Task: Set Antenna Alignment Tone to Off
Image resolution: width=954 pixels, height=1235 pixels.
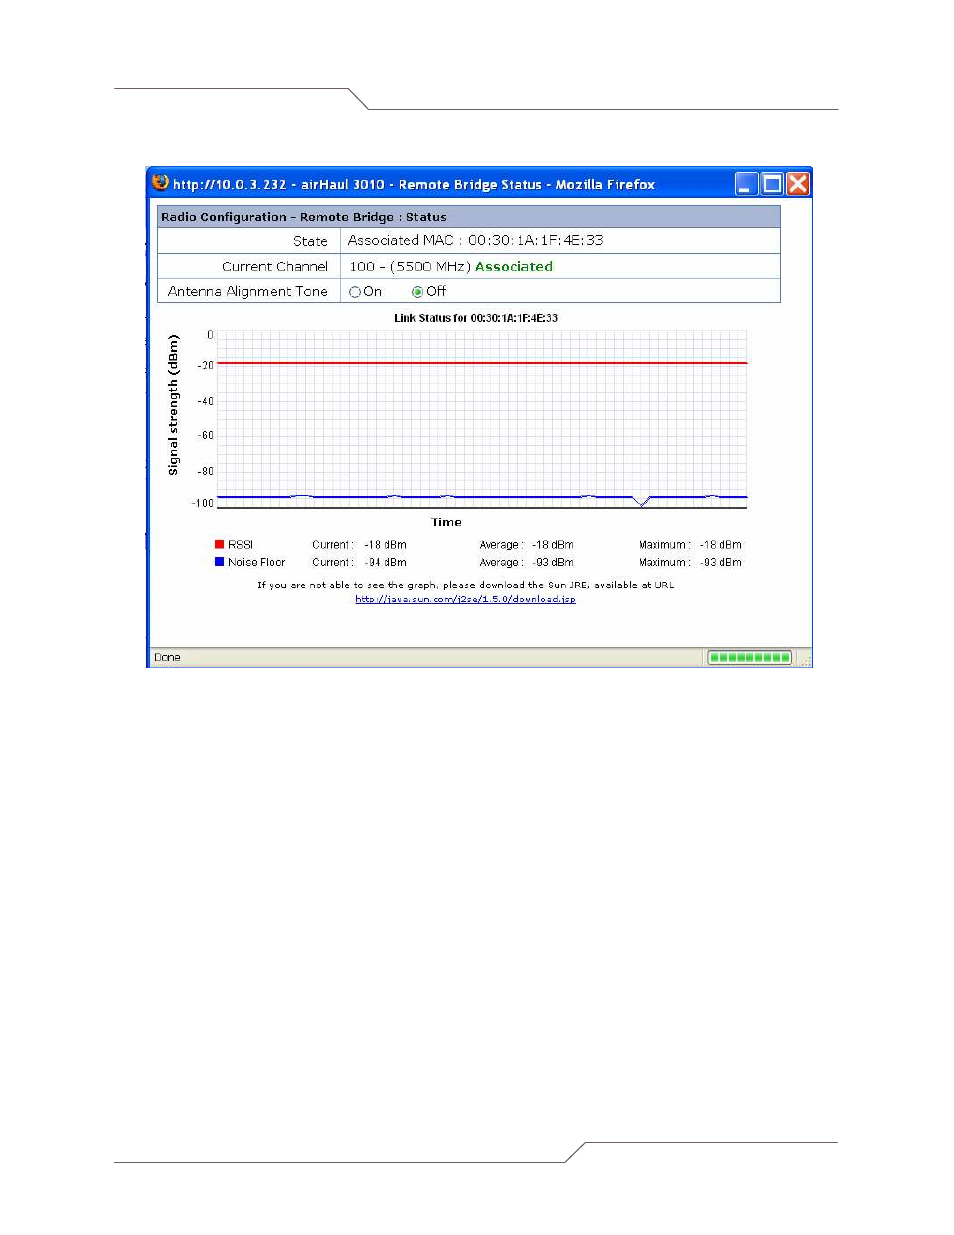Action: (x=417, y=292)
